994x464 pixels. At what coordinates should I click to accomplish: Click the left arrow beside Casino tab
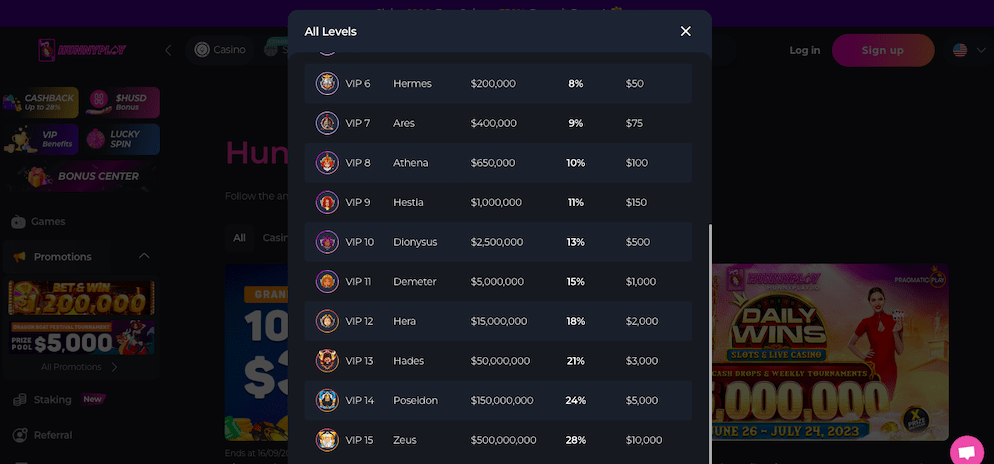click(168, 50)
